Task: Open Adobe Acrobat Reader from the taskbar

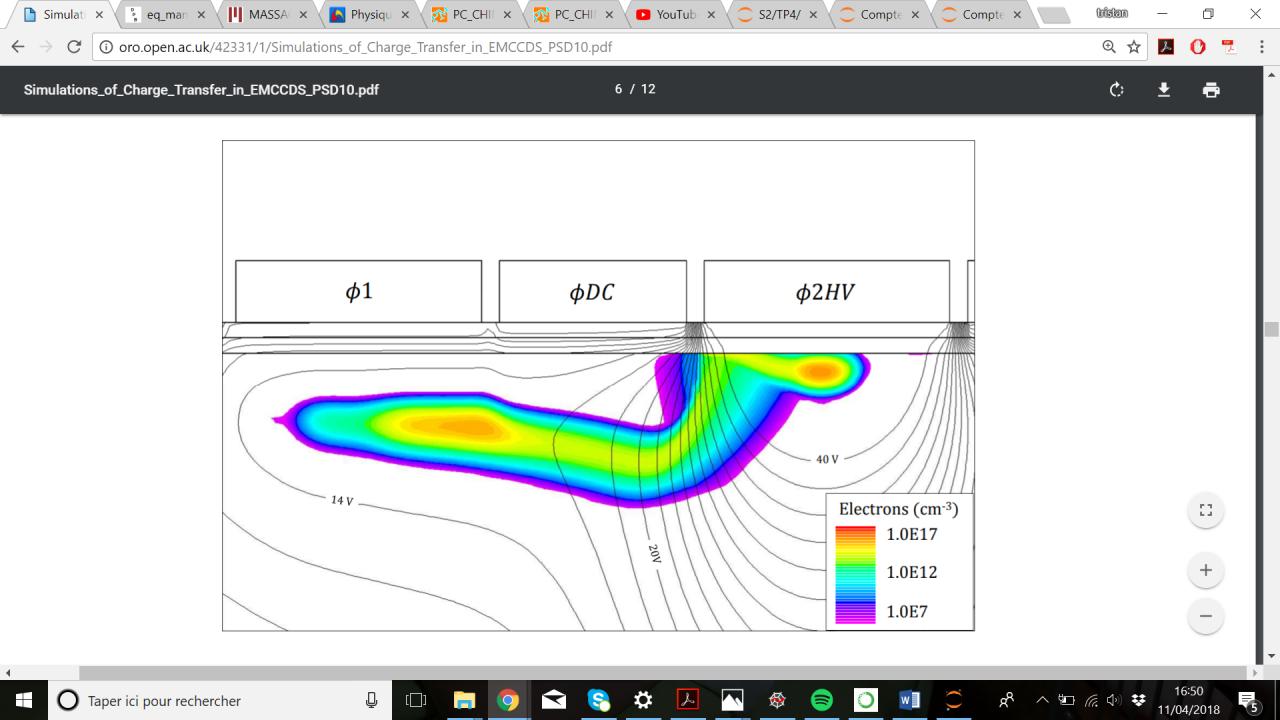Action: [x=687, y=700]
